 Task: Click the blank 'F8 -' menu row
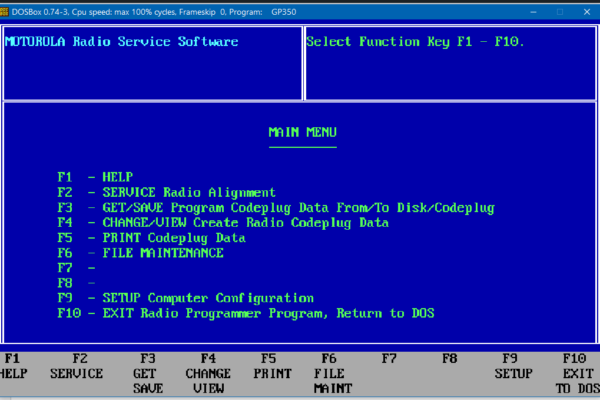(x=76, y=283)
